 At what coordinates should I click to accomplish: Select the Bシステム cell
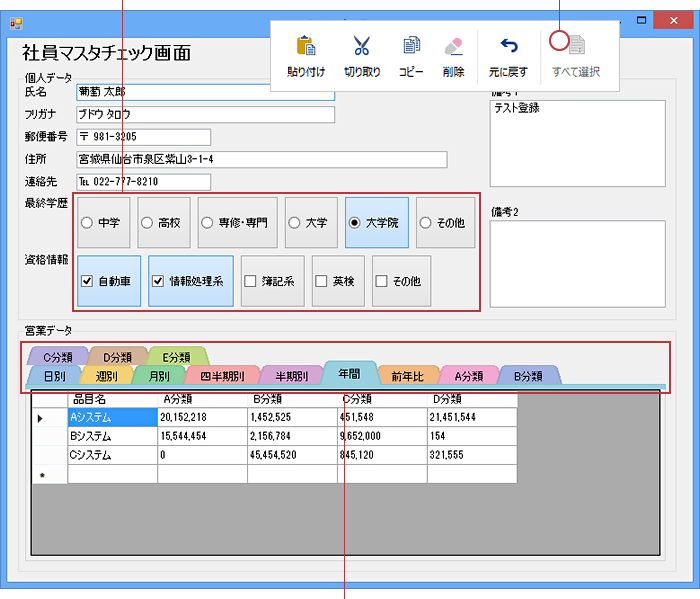(x=113, y=436)
